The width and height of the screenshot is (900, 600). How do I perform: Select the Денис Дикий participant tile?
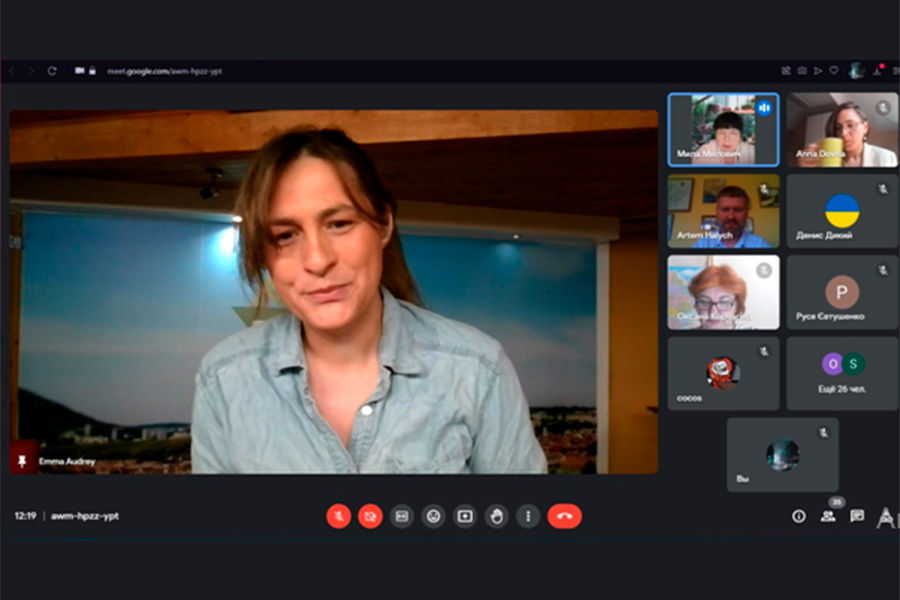(842, 211)
